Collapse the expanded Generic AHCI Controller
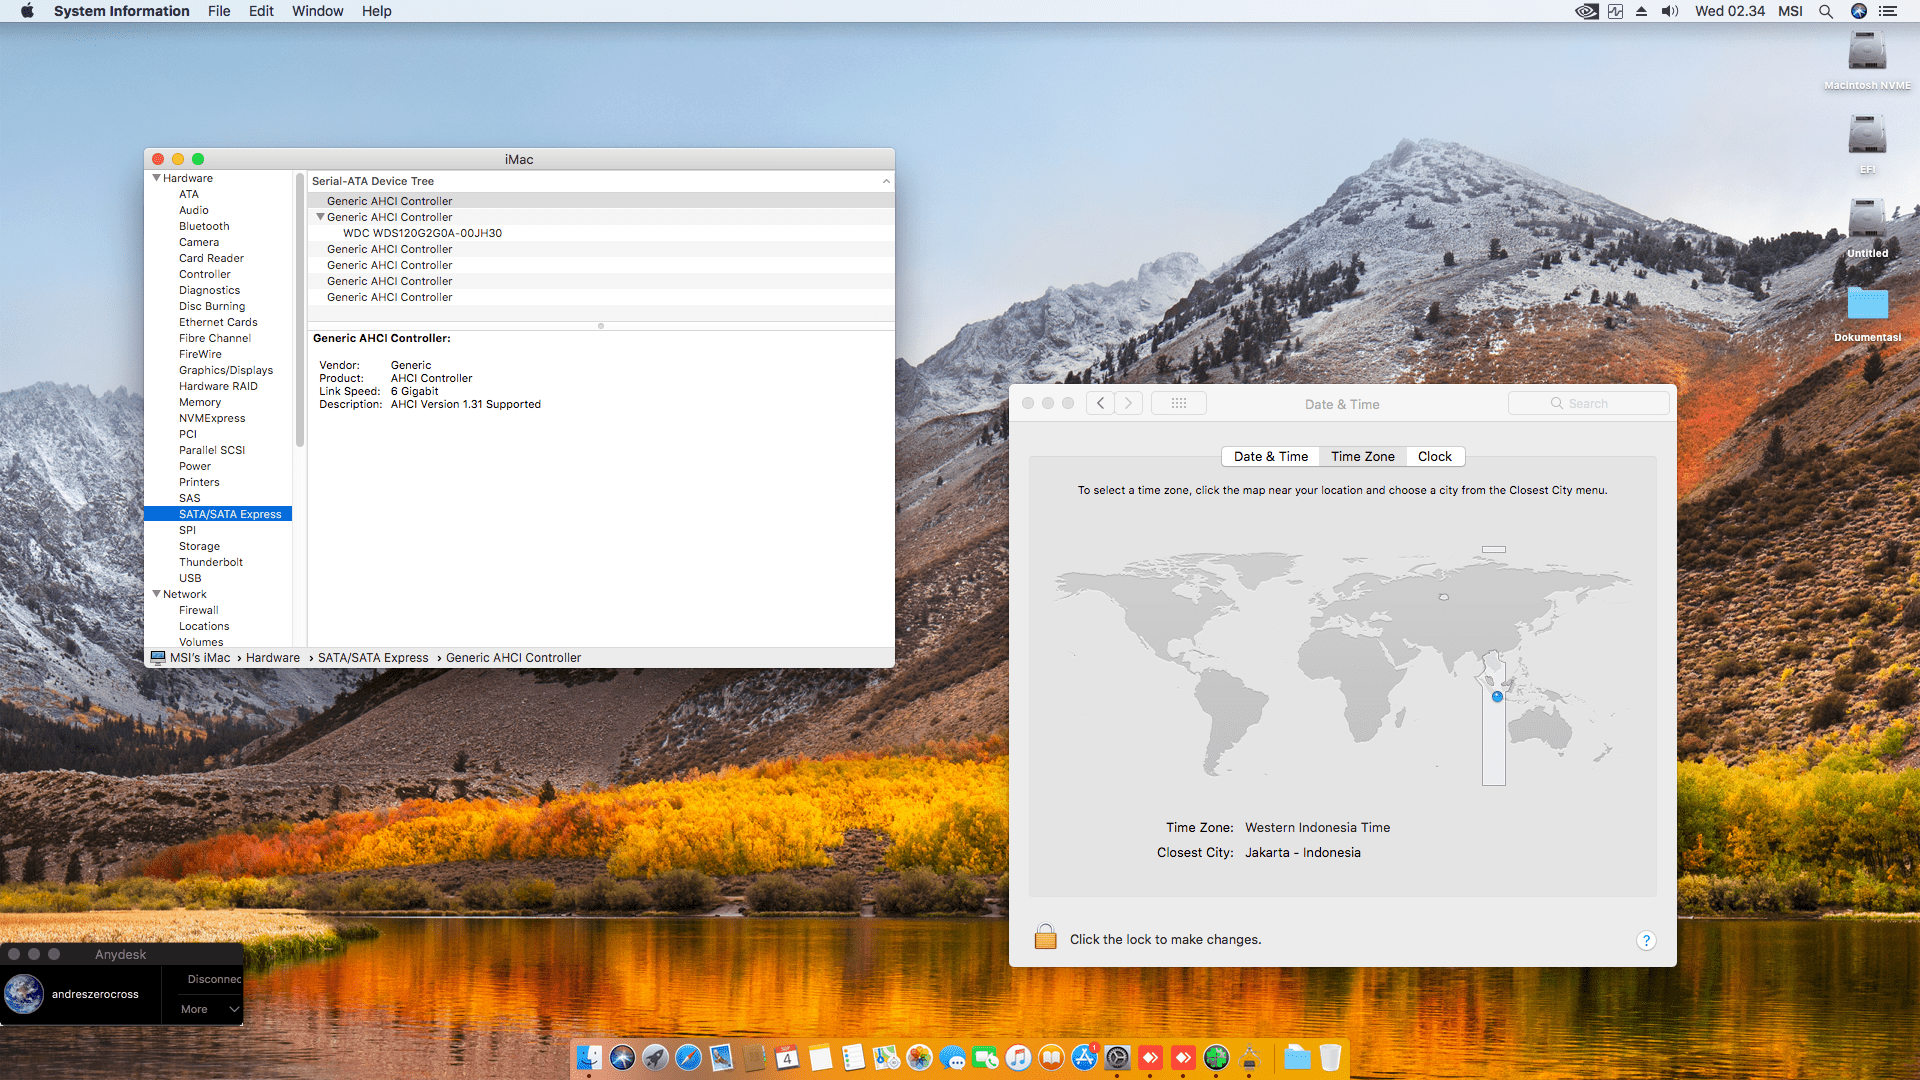Image resolution: width=1920 pixels, height=1080 pixels. tap(320, 217)
